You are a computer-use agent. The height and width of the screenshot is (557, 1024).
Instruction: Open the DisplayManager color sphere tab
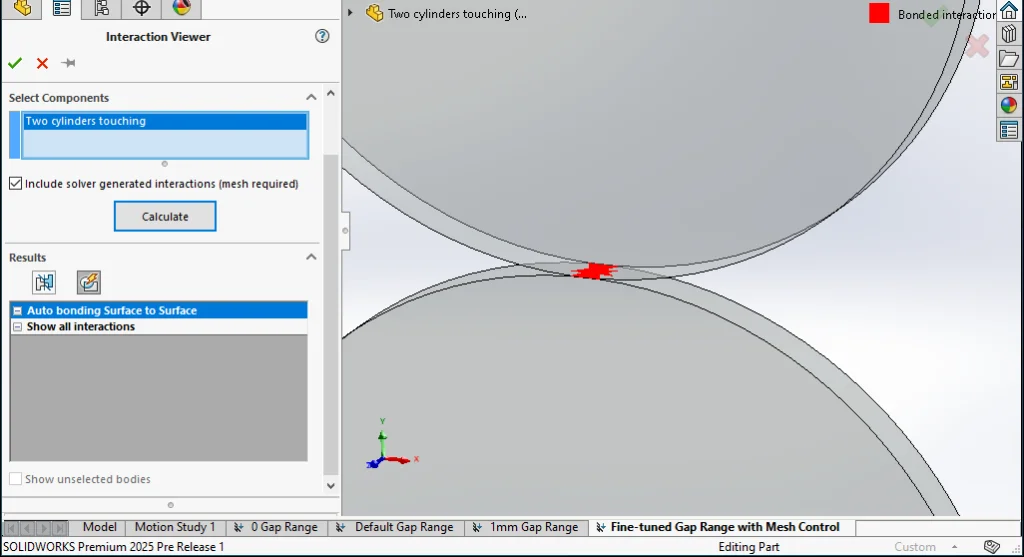pos(181,8)
